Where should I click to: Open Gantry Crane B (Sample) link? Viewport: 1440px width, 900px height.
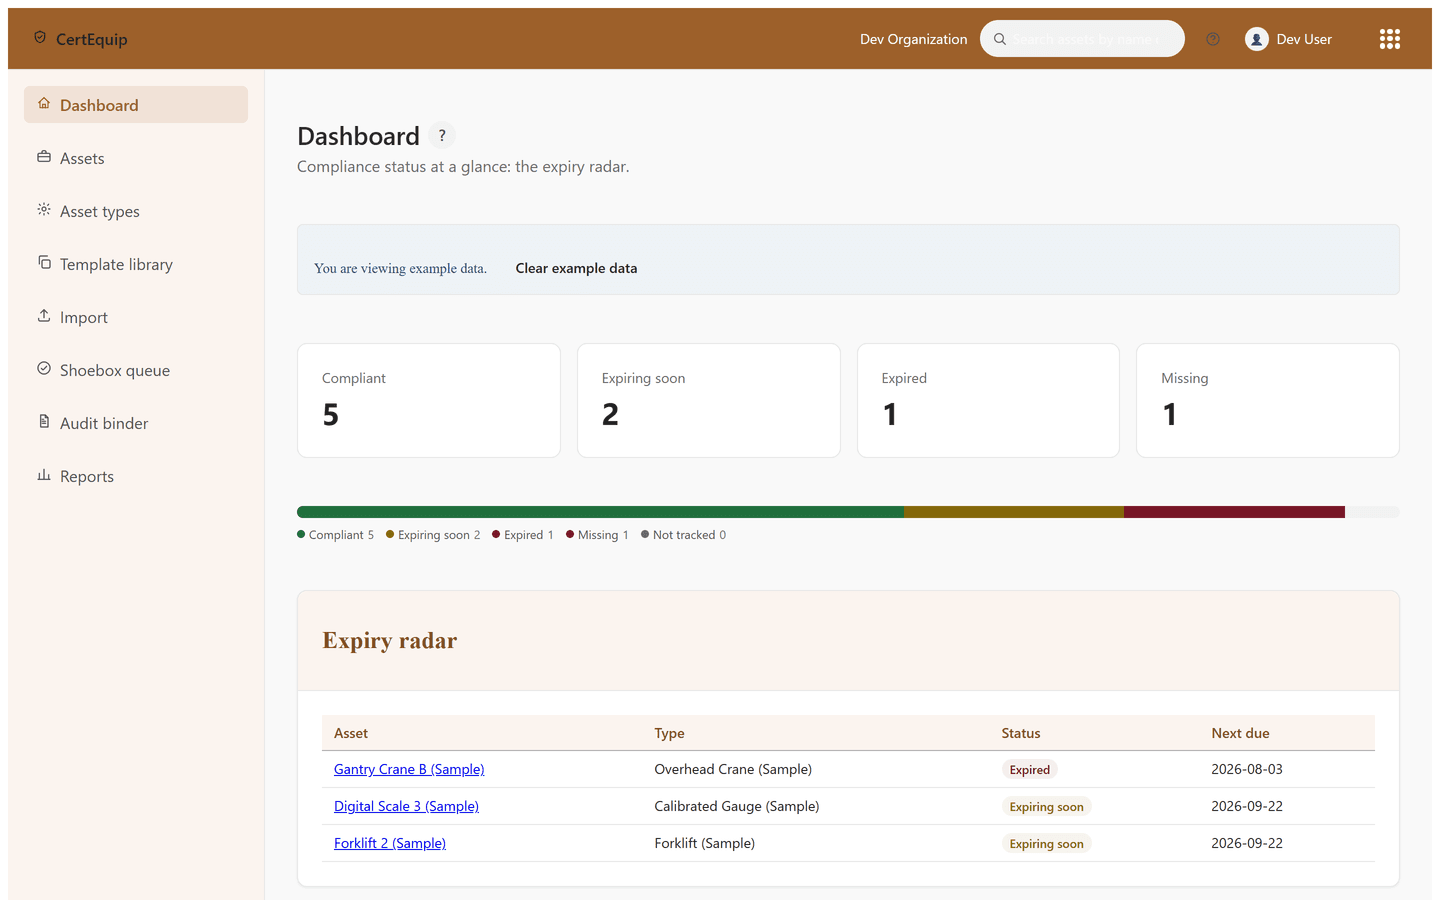click(409, 769)
